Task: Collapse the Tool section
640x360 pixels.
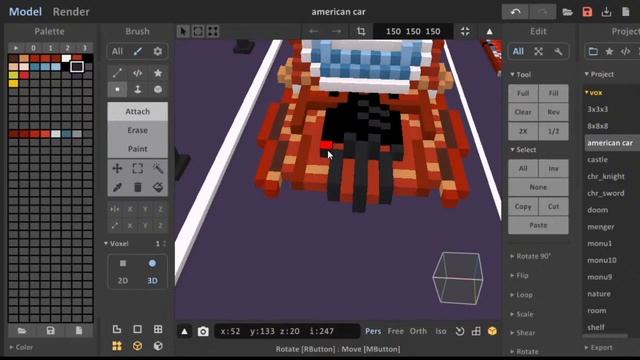Action: pos(521,75)
